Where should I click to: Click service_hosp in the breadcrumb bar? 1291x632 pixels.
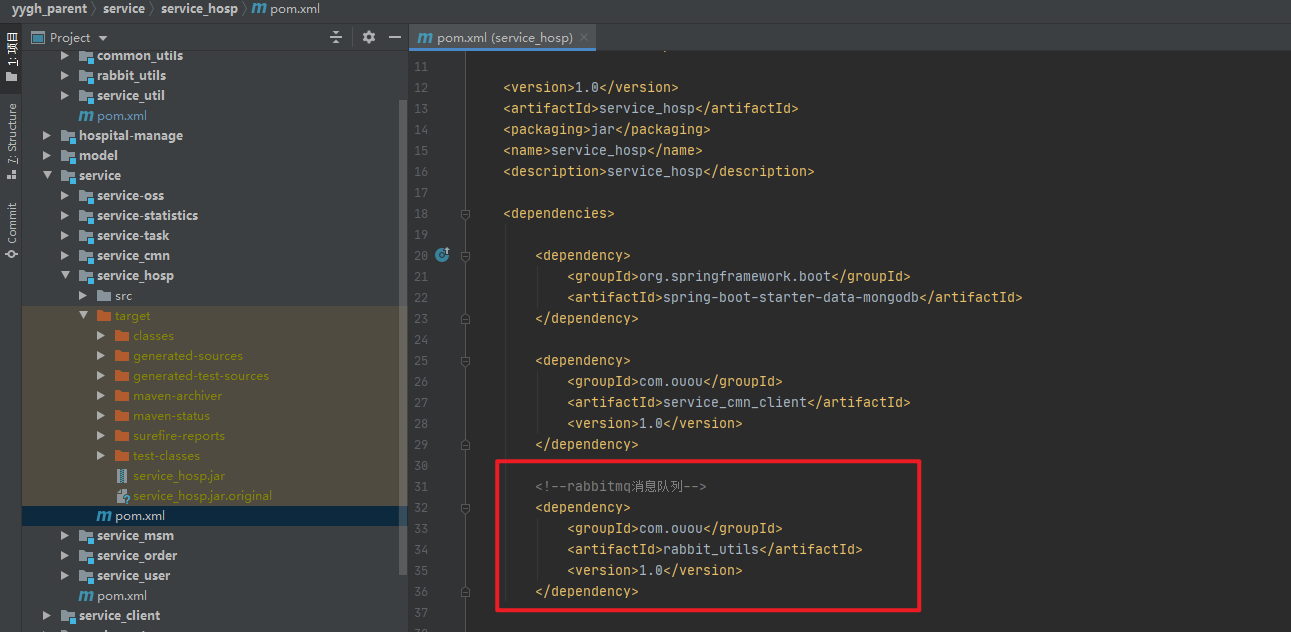point(199,9)
